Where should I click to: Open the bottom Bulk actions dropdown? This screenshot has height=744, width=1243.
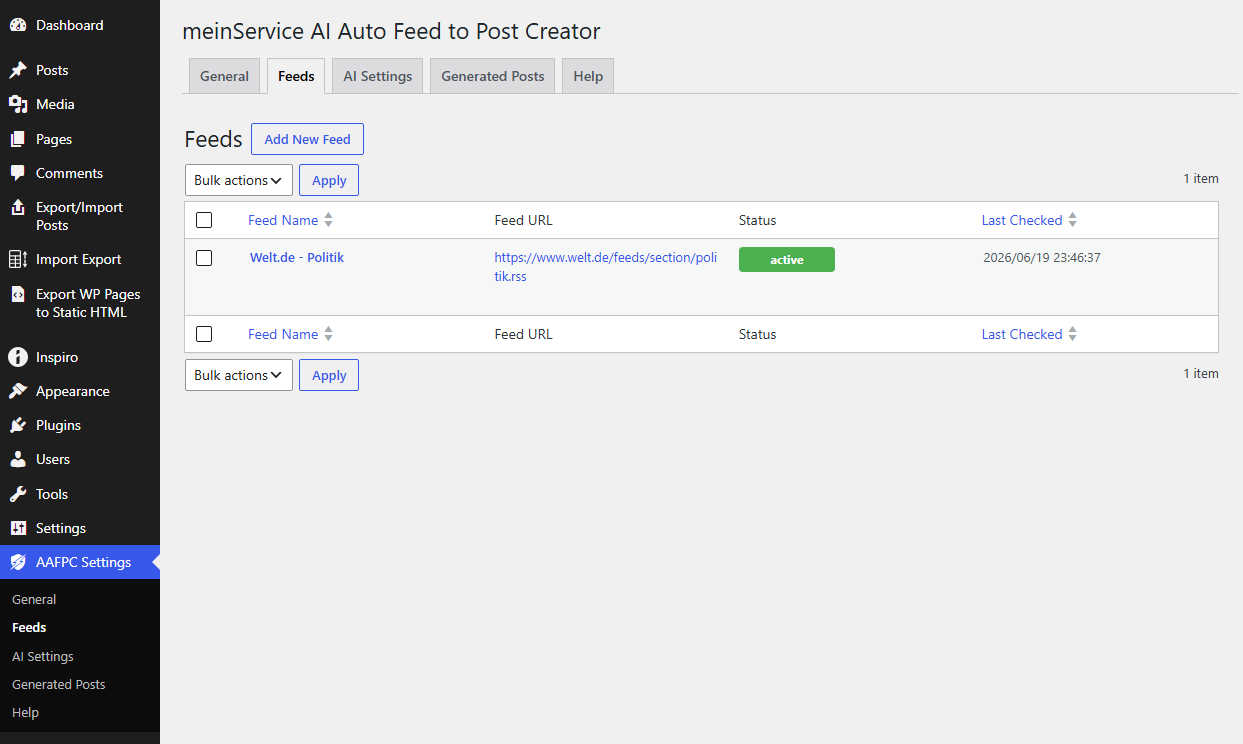[x=239, y=375]
